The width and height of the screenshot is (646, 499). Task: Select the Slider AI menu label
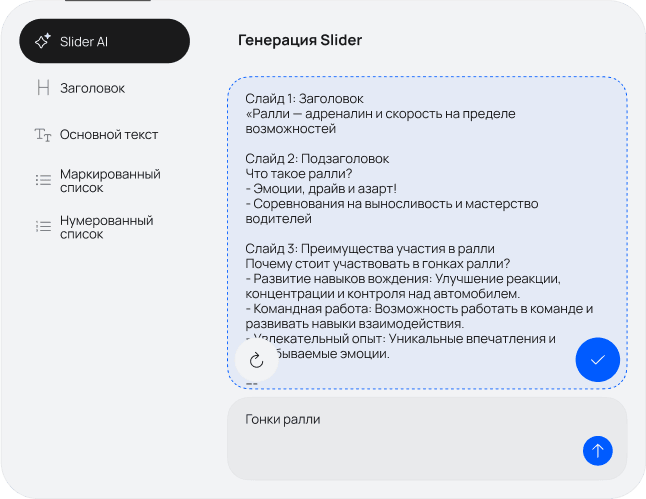pos(84,41)
